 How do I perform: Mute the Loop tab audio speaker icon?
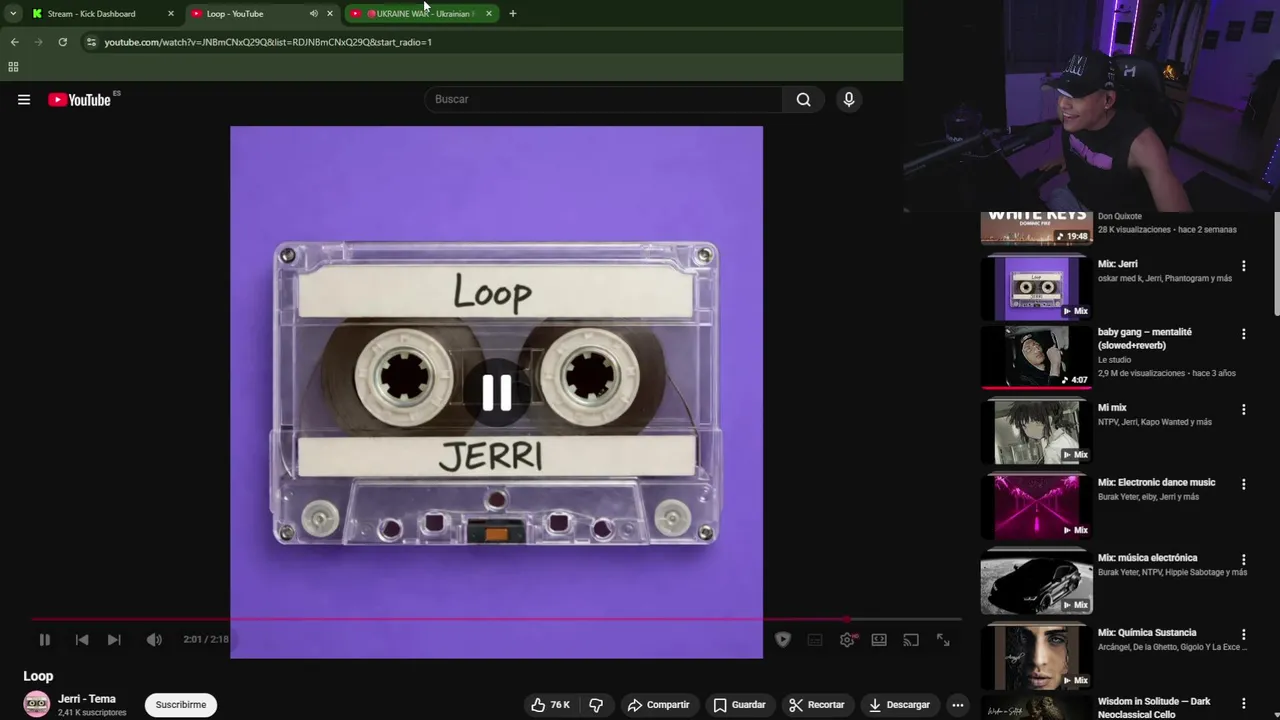313,14
